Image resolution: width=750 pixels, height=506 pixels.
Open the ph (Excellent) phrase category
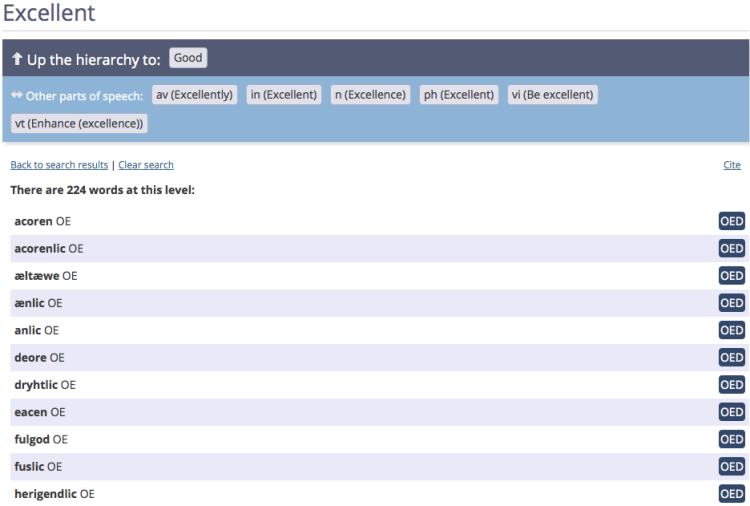pos(459,95)
